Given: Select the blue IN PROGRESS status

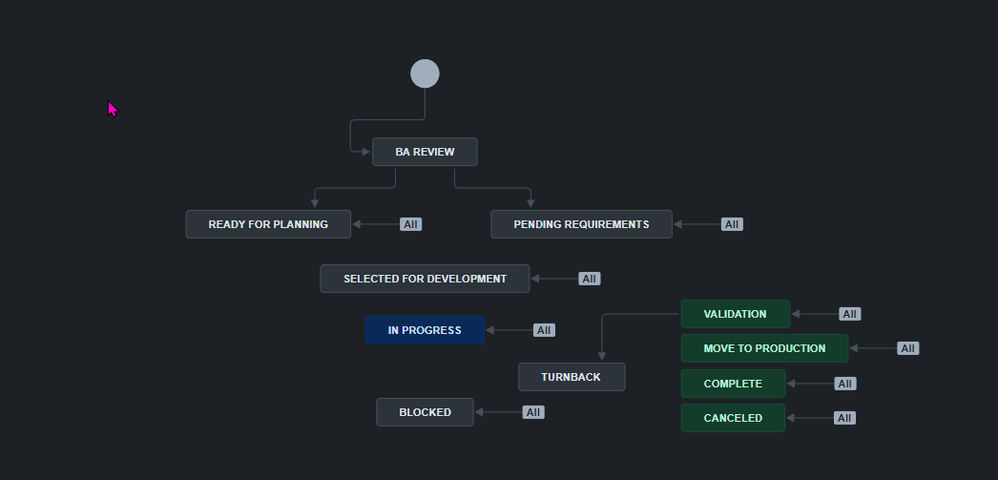Looking at the screenshot, I should pos(425,330).
